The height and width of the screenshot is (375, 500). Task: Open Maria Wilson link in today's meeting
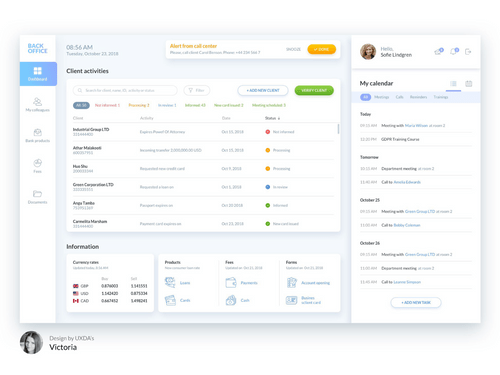(416, 126)
